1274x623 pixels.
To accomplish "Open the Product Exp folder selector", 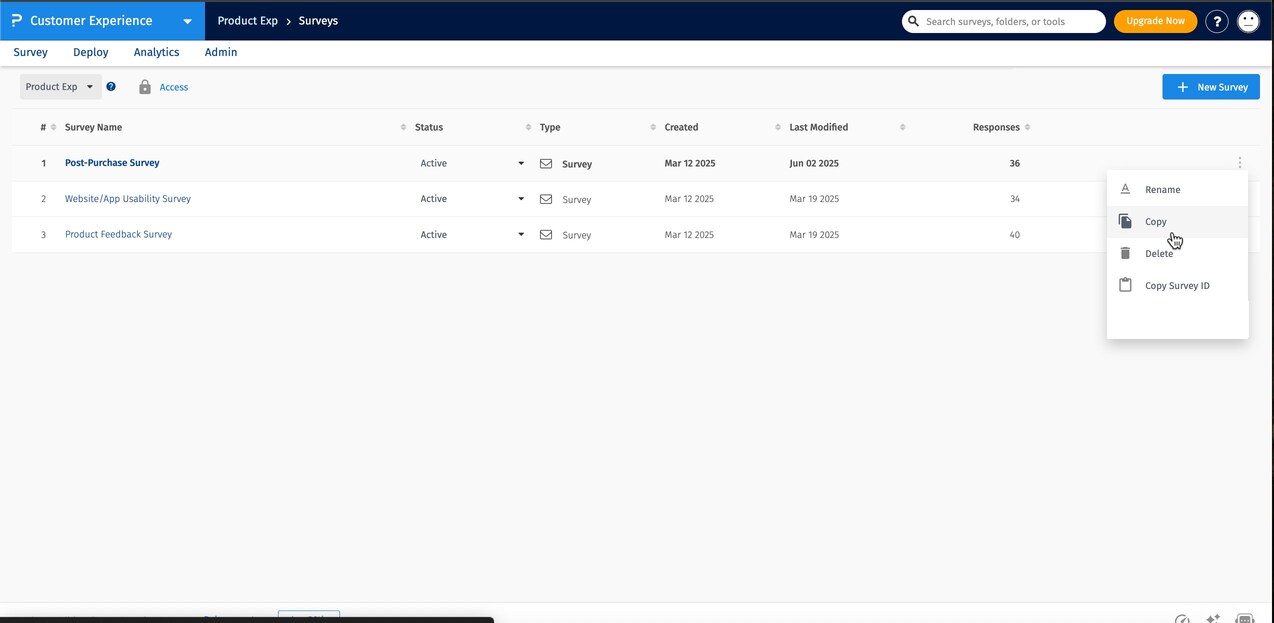I will 59,86.
